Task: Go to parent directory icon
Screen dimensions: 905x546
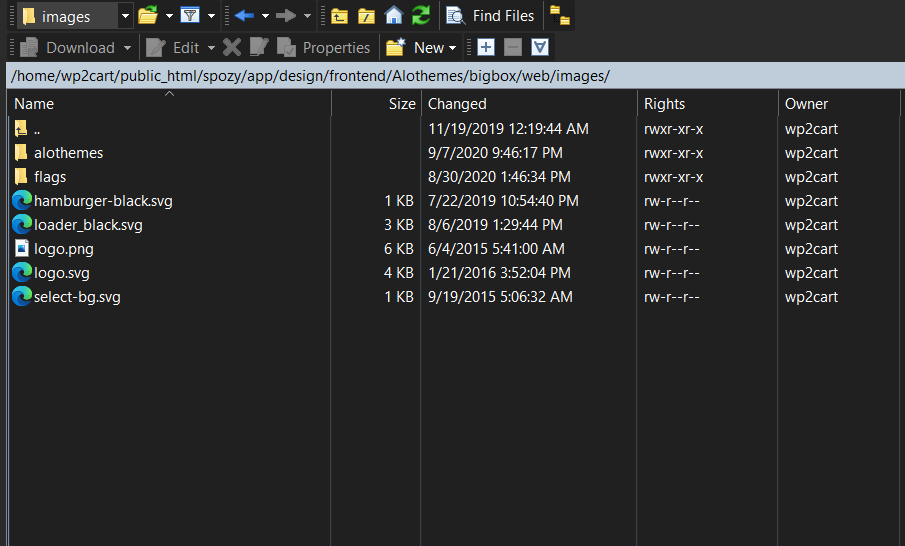Action: (341, 16)
